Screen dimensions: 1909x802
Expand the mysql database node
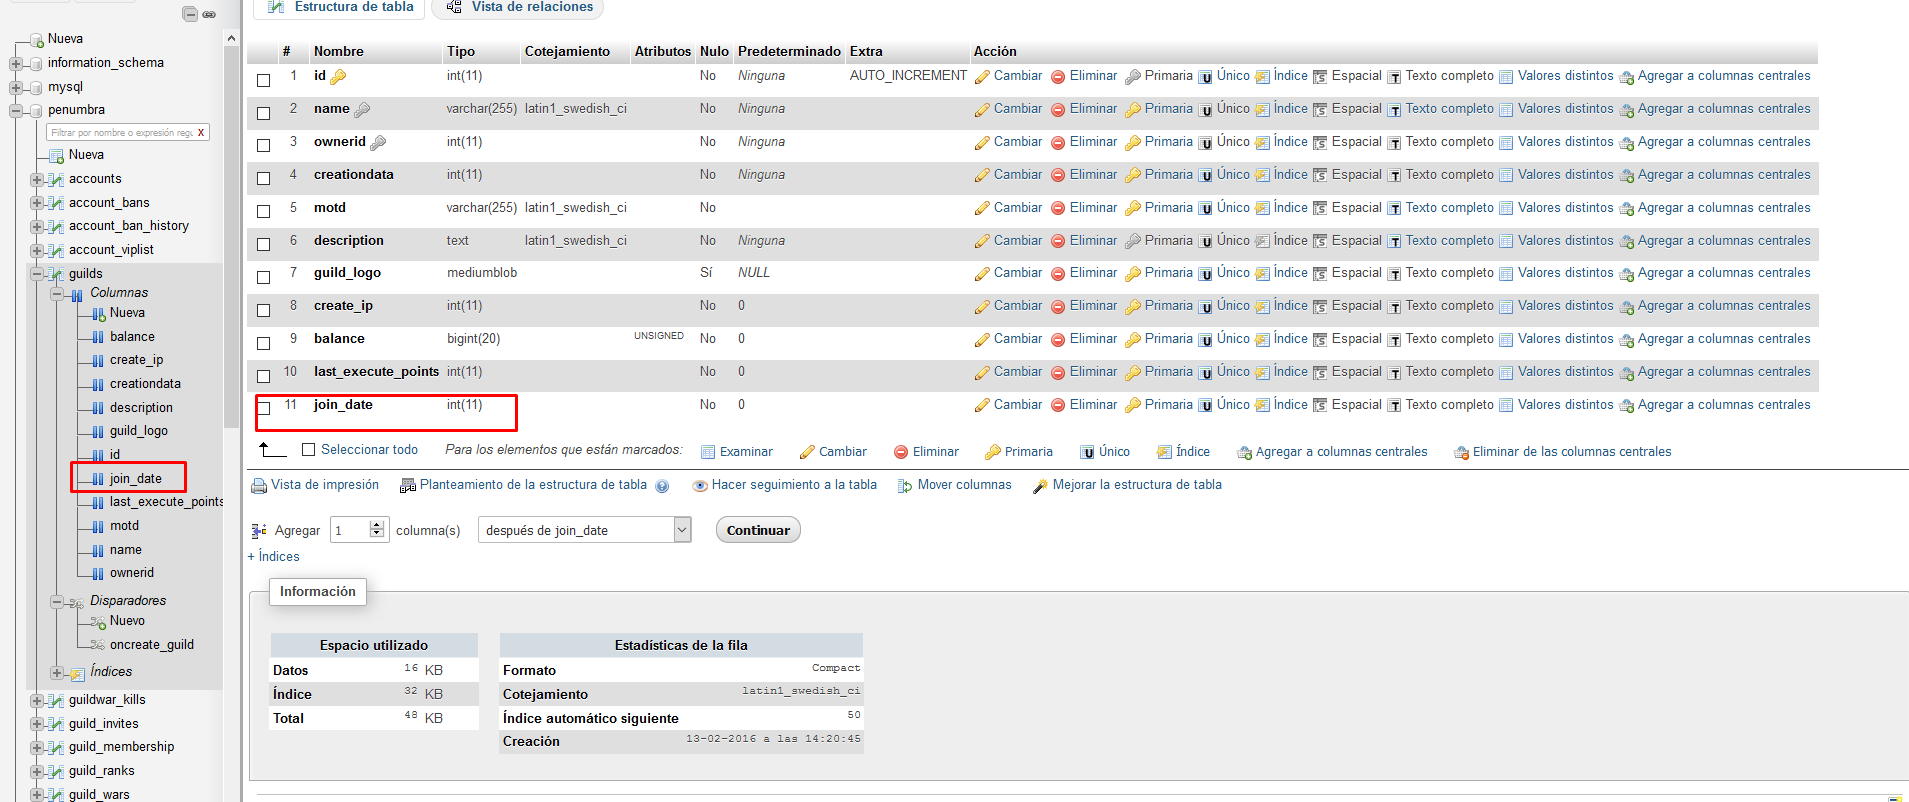pyautogui.click(x=16, y=87)
